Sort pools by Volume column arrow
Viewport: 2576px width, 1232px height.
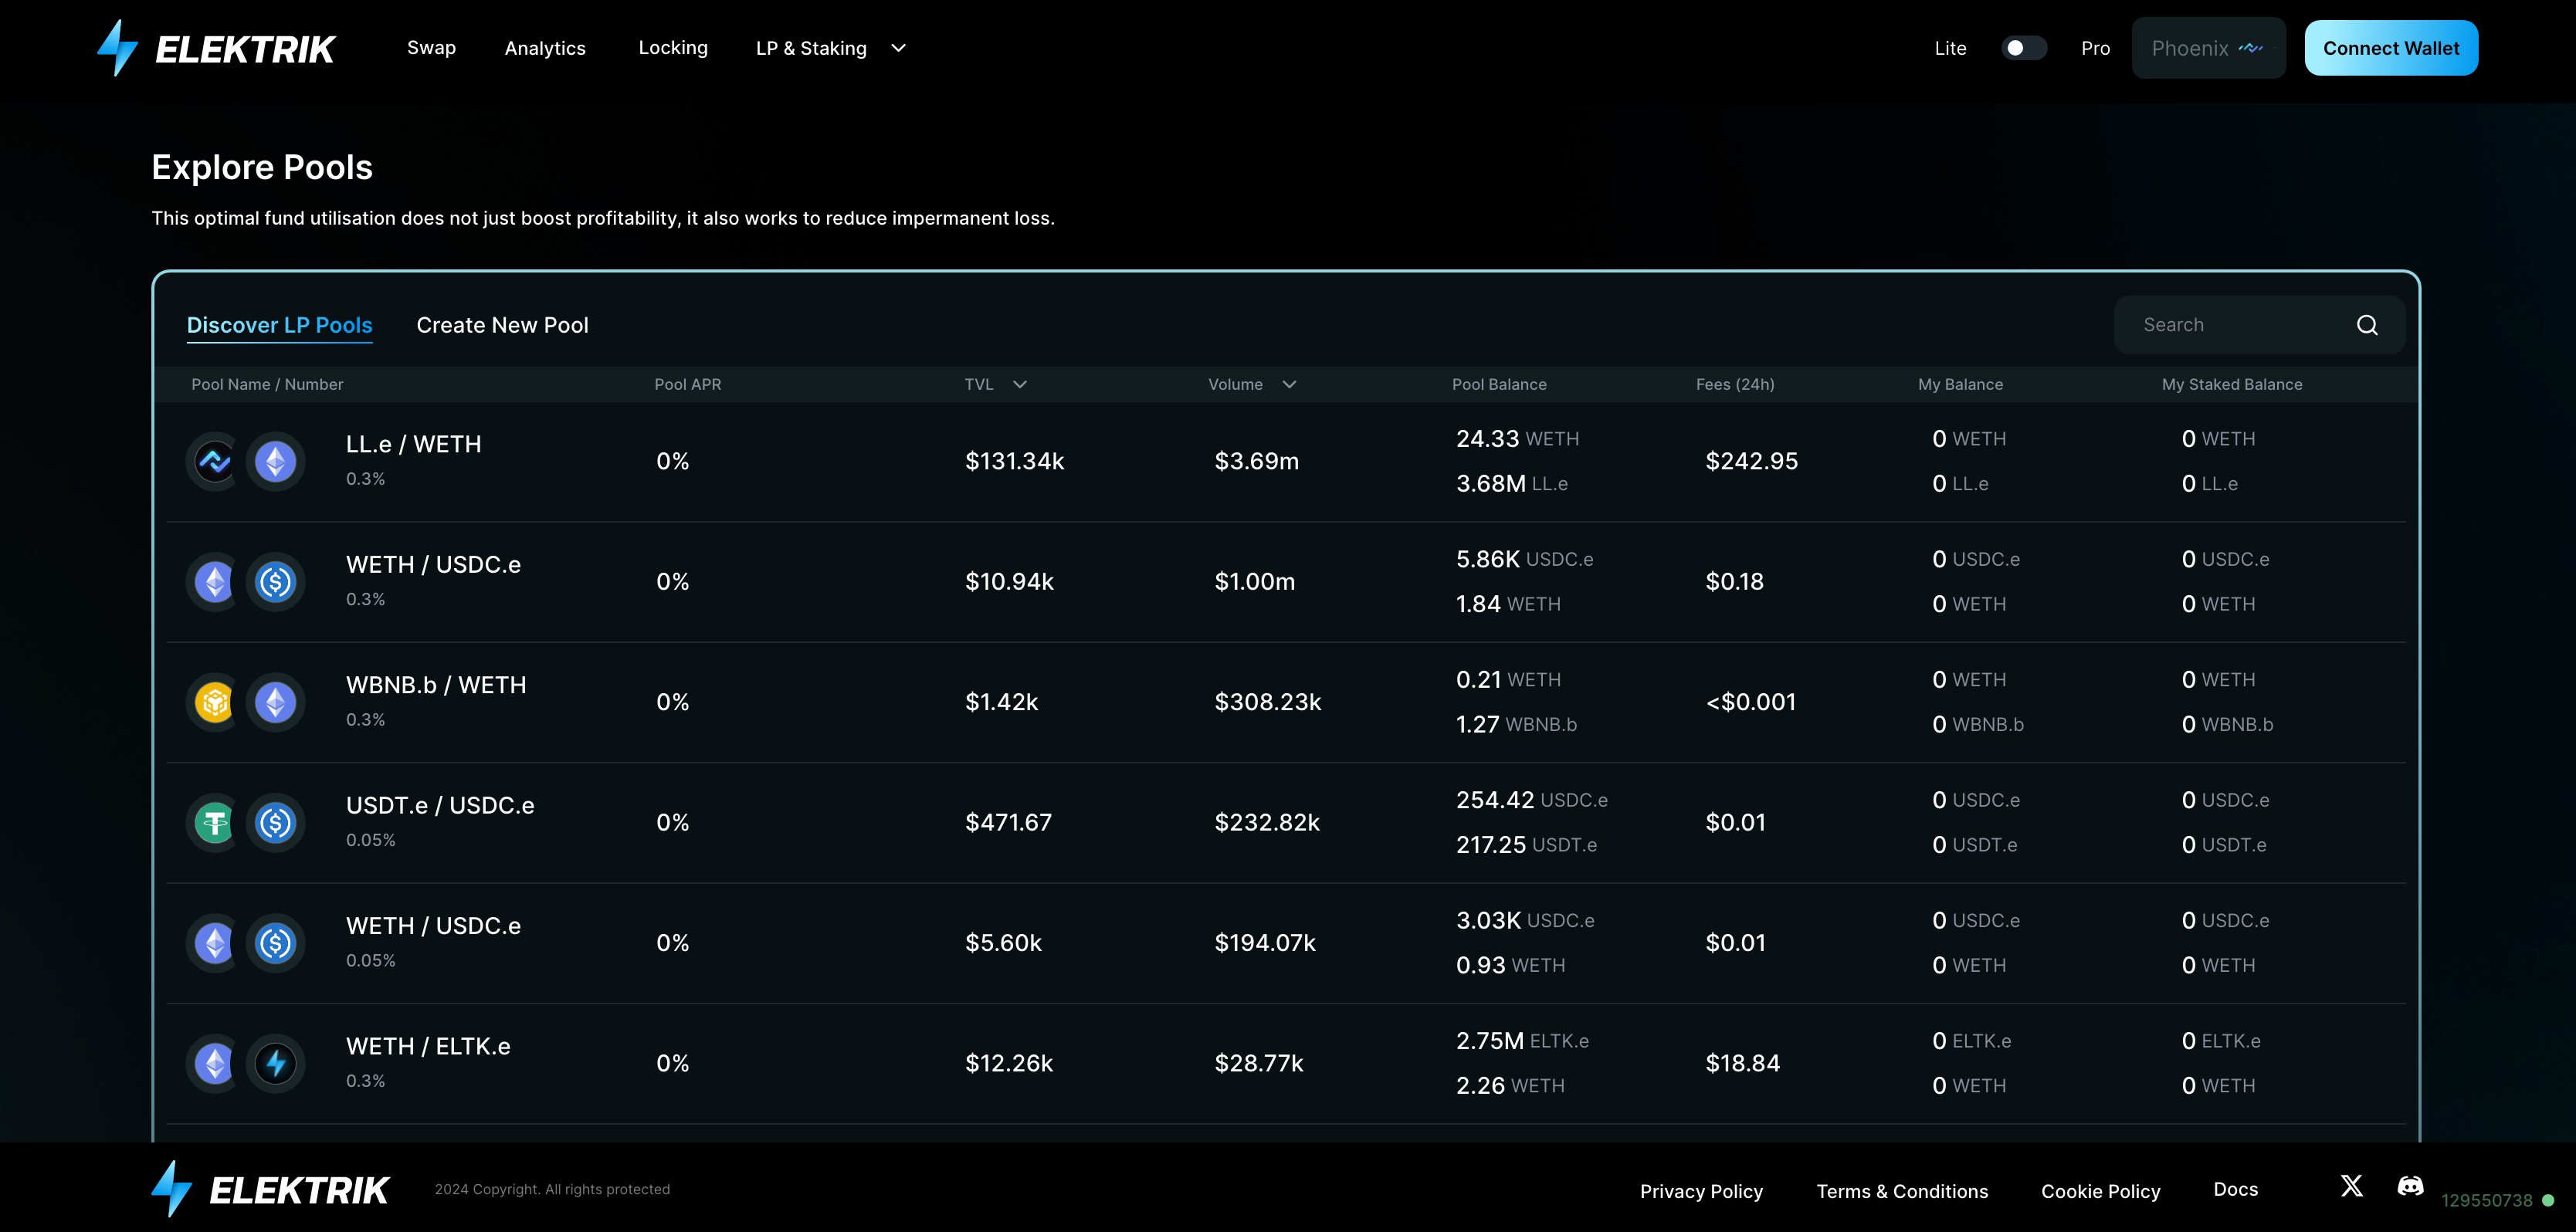click(x=1288, y=385)
